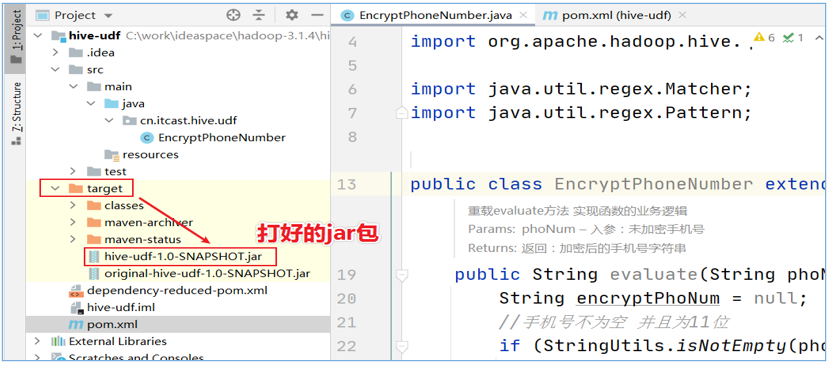Image resolution: width=833 pixels, height=367 pixels.
Task: Close the pom.xml (hive-udf) tab
Action: (683, 15)
